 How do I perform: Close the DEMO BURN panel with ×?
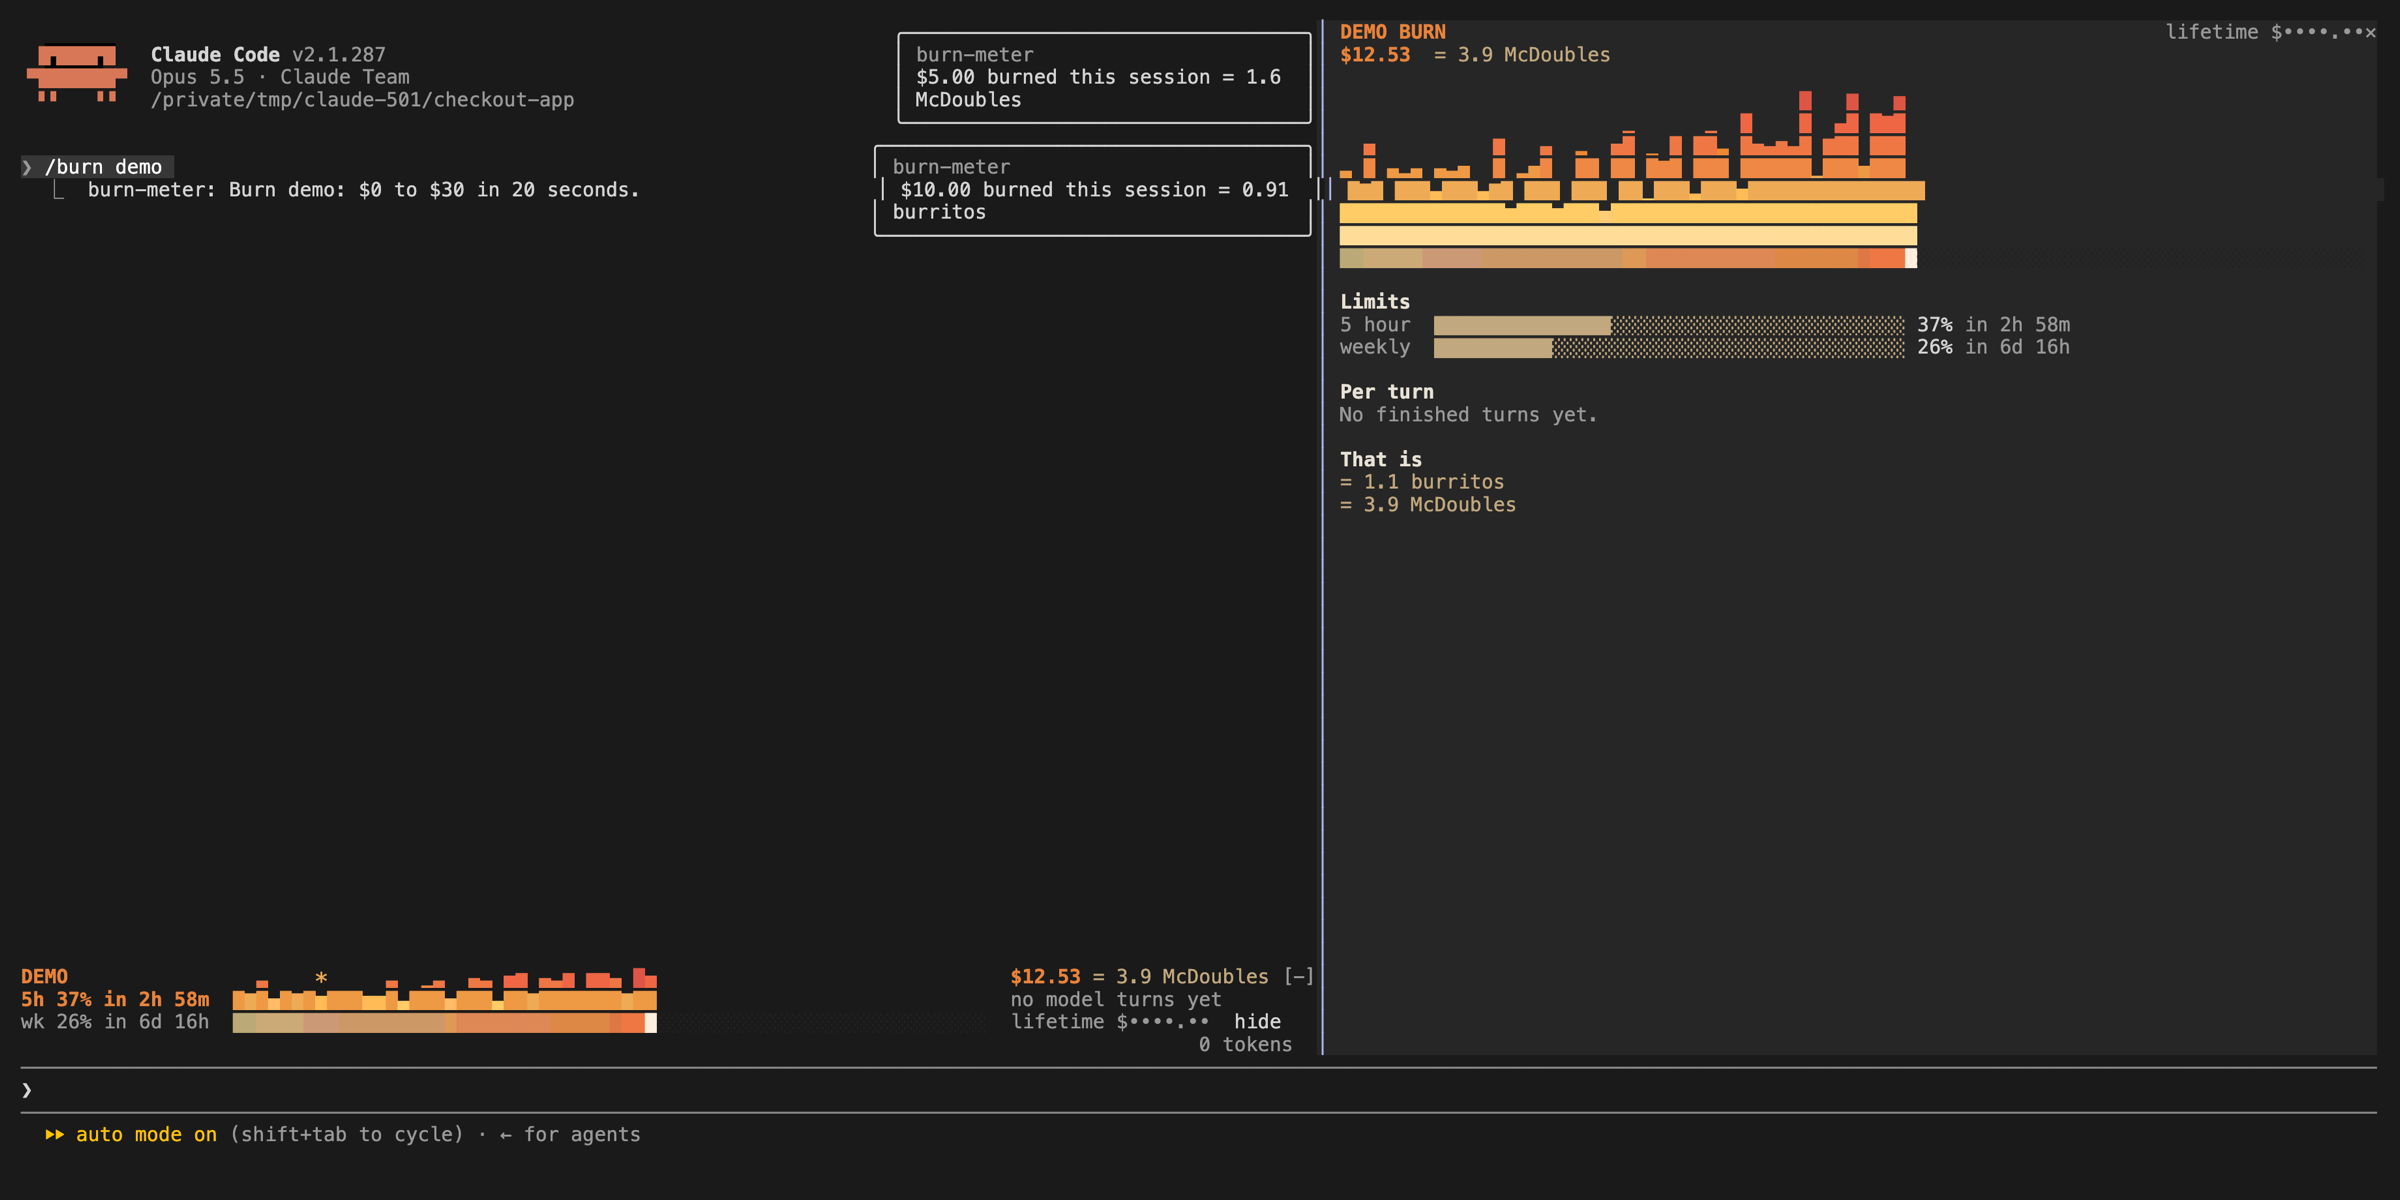point(2370,32)
